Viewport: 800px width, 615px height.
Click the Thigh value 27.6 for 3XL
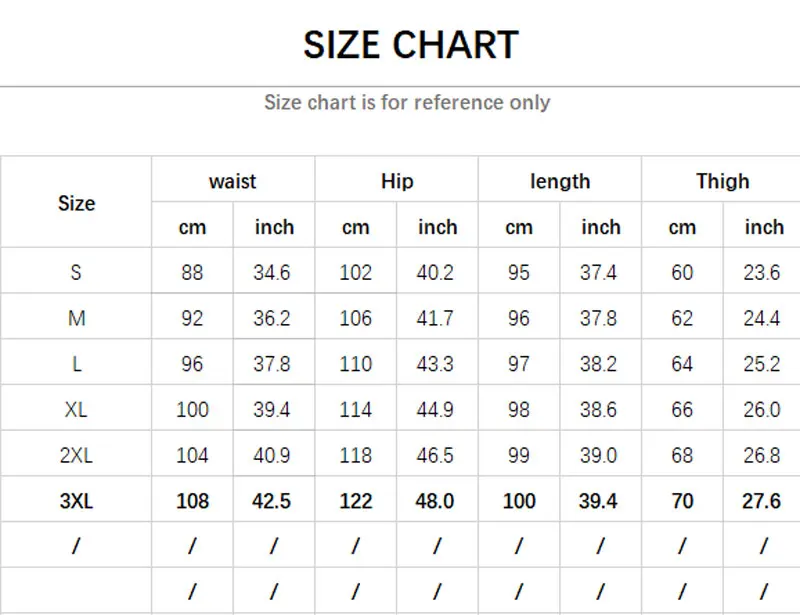pos(764,500)
